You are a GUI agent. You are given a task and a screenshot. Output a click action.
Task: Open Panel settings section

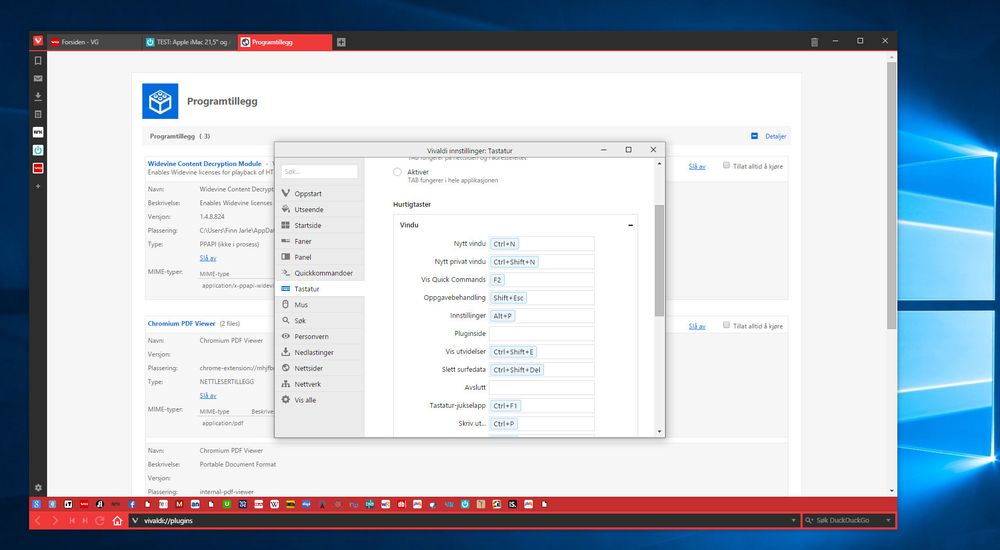(x=320, y=257)
